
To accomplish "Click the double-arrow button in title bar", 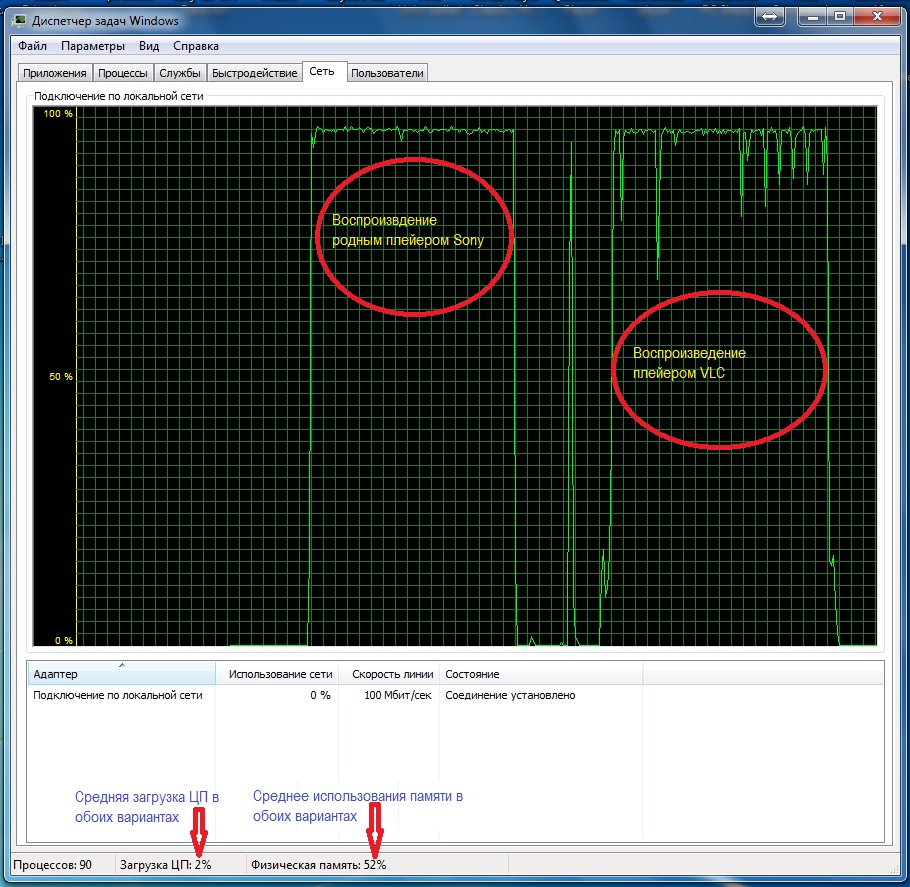I will point(770,17).
